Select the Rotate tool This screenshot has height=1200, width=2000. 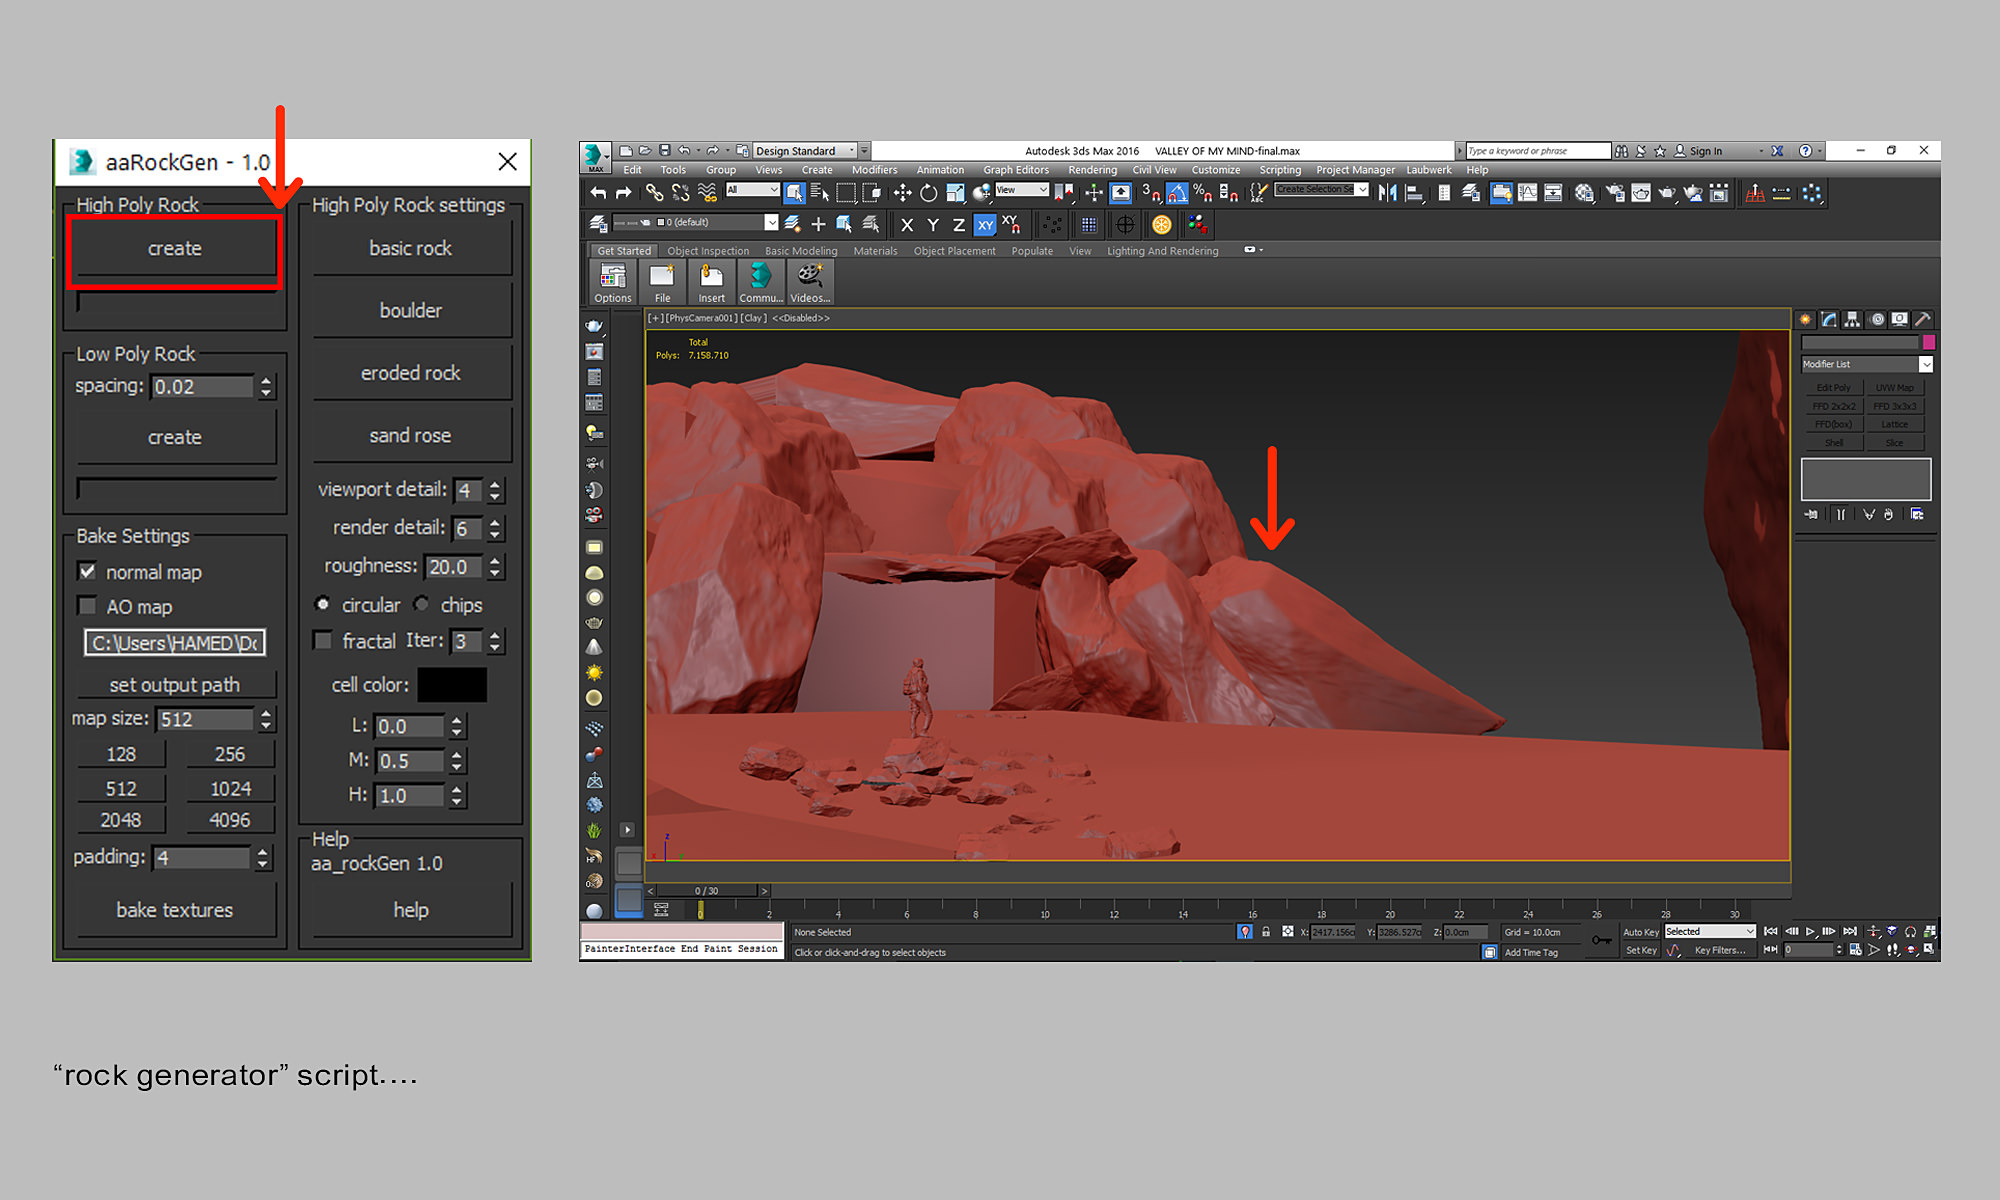tap(928, 193)
